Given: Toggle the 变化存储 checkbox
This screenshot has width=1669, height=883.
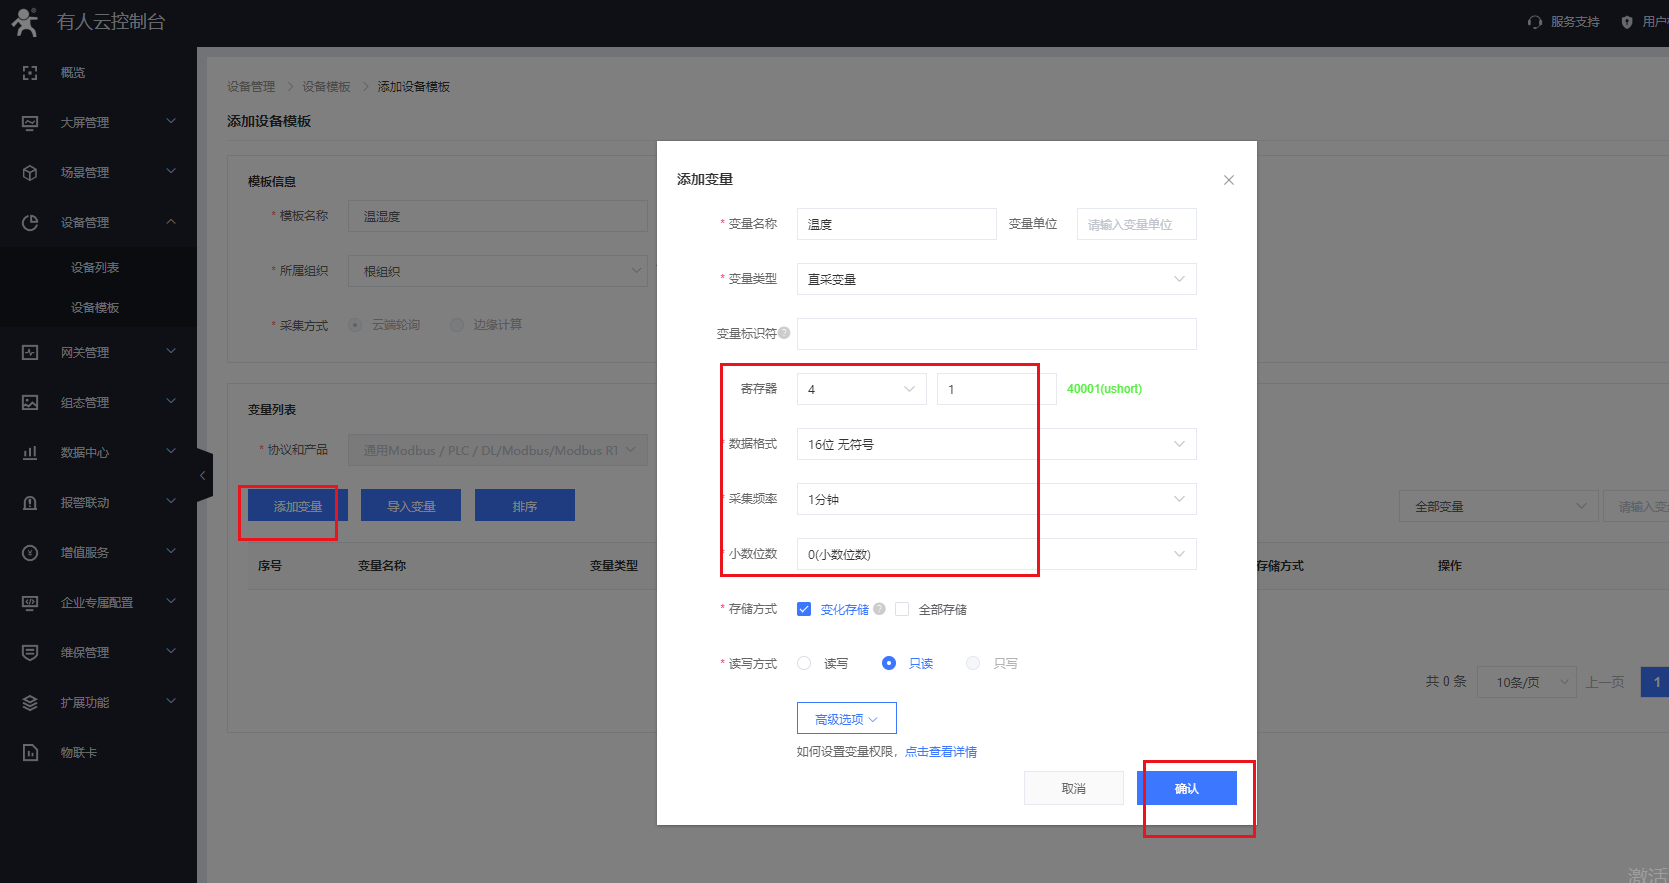Looking at the screenshot, I should click(x=804, y=609).
